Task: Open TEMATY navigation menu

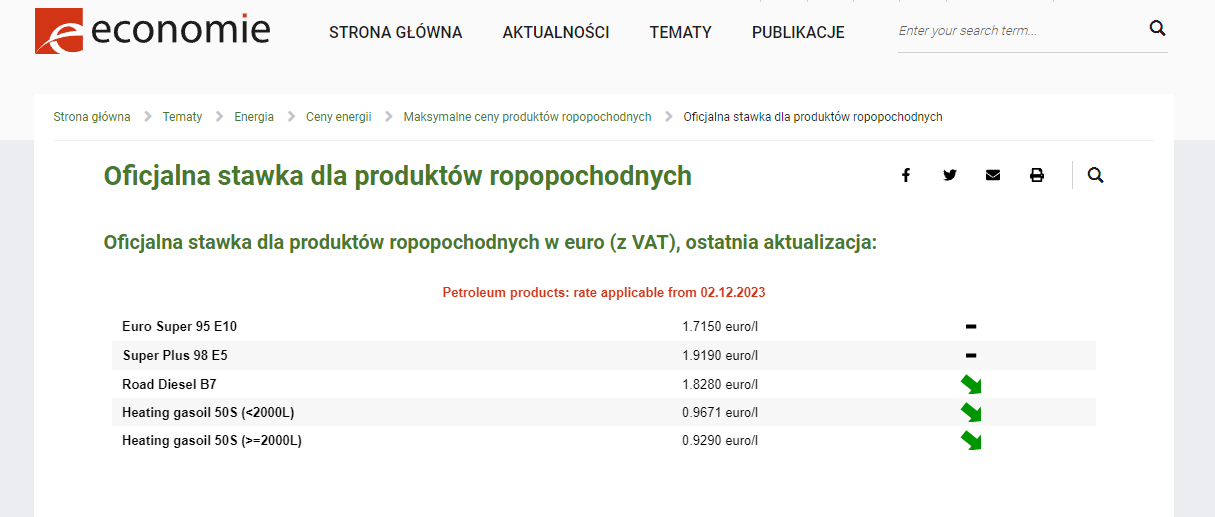Action: 680,32
